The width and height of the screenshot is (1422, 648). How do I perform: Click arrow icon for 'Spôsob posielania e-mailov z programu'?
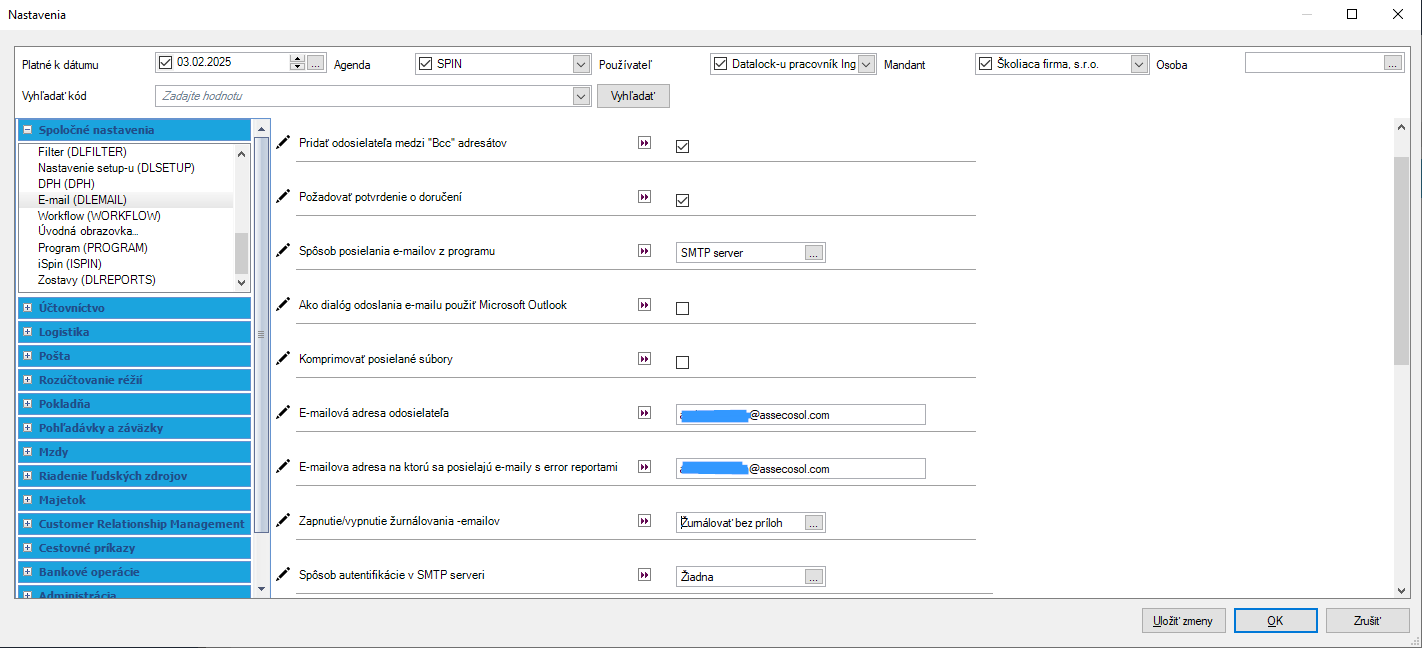click(645, 251)
